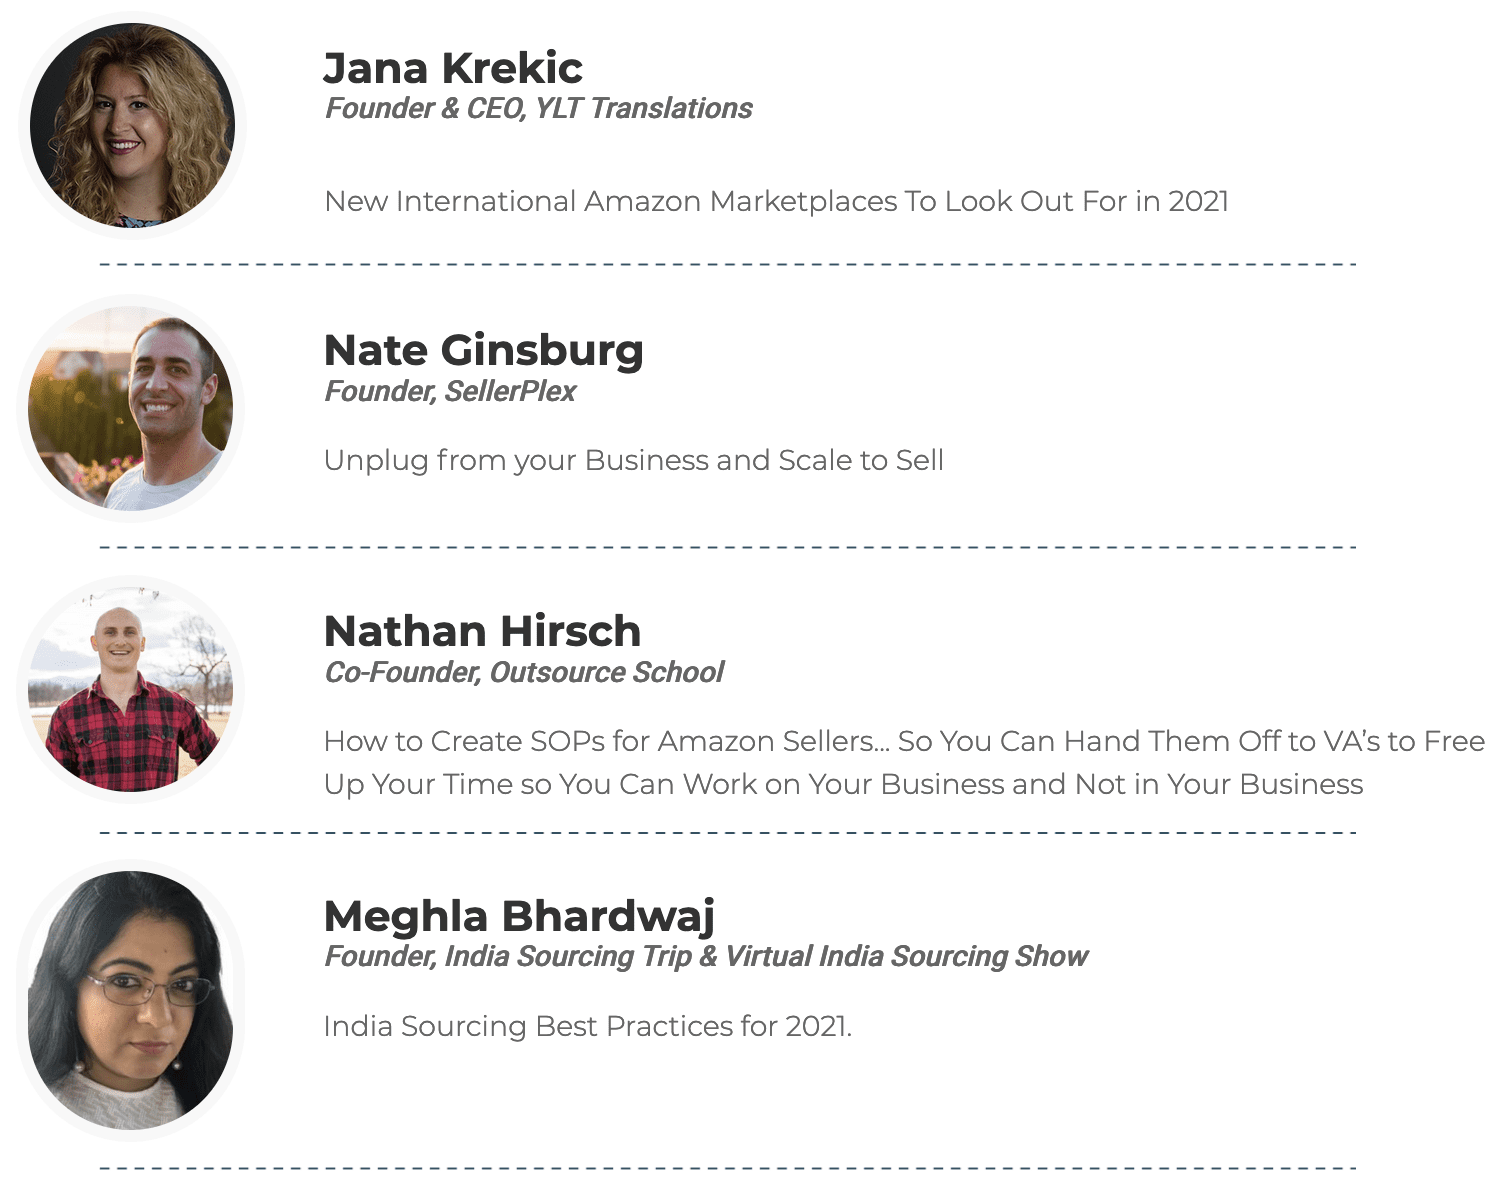Click dashed divider below Jana Krekic

[x=728, y=264]
